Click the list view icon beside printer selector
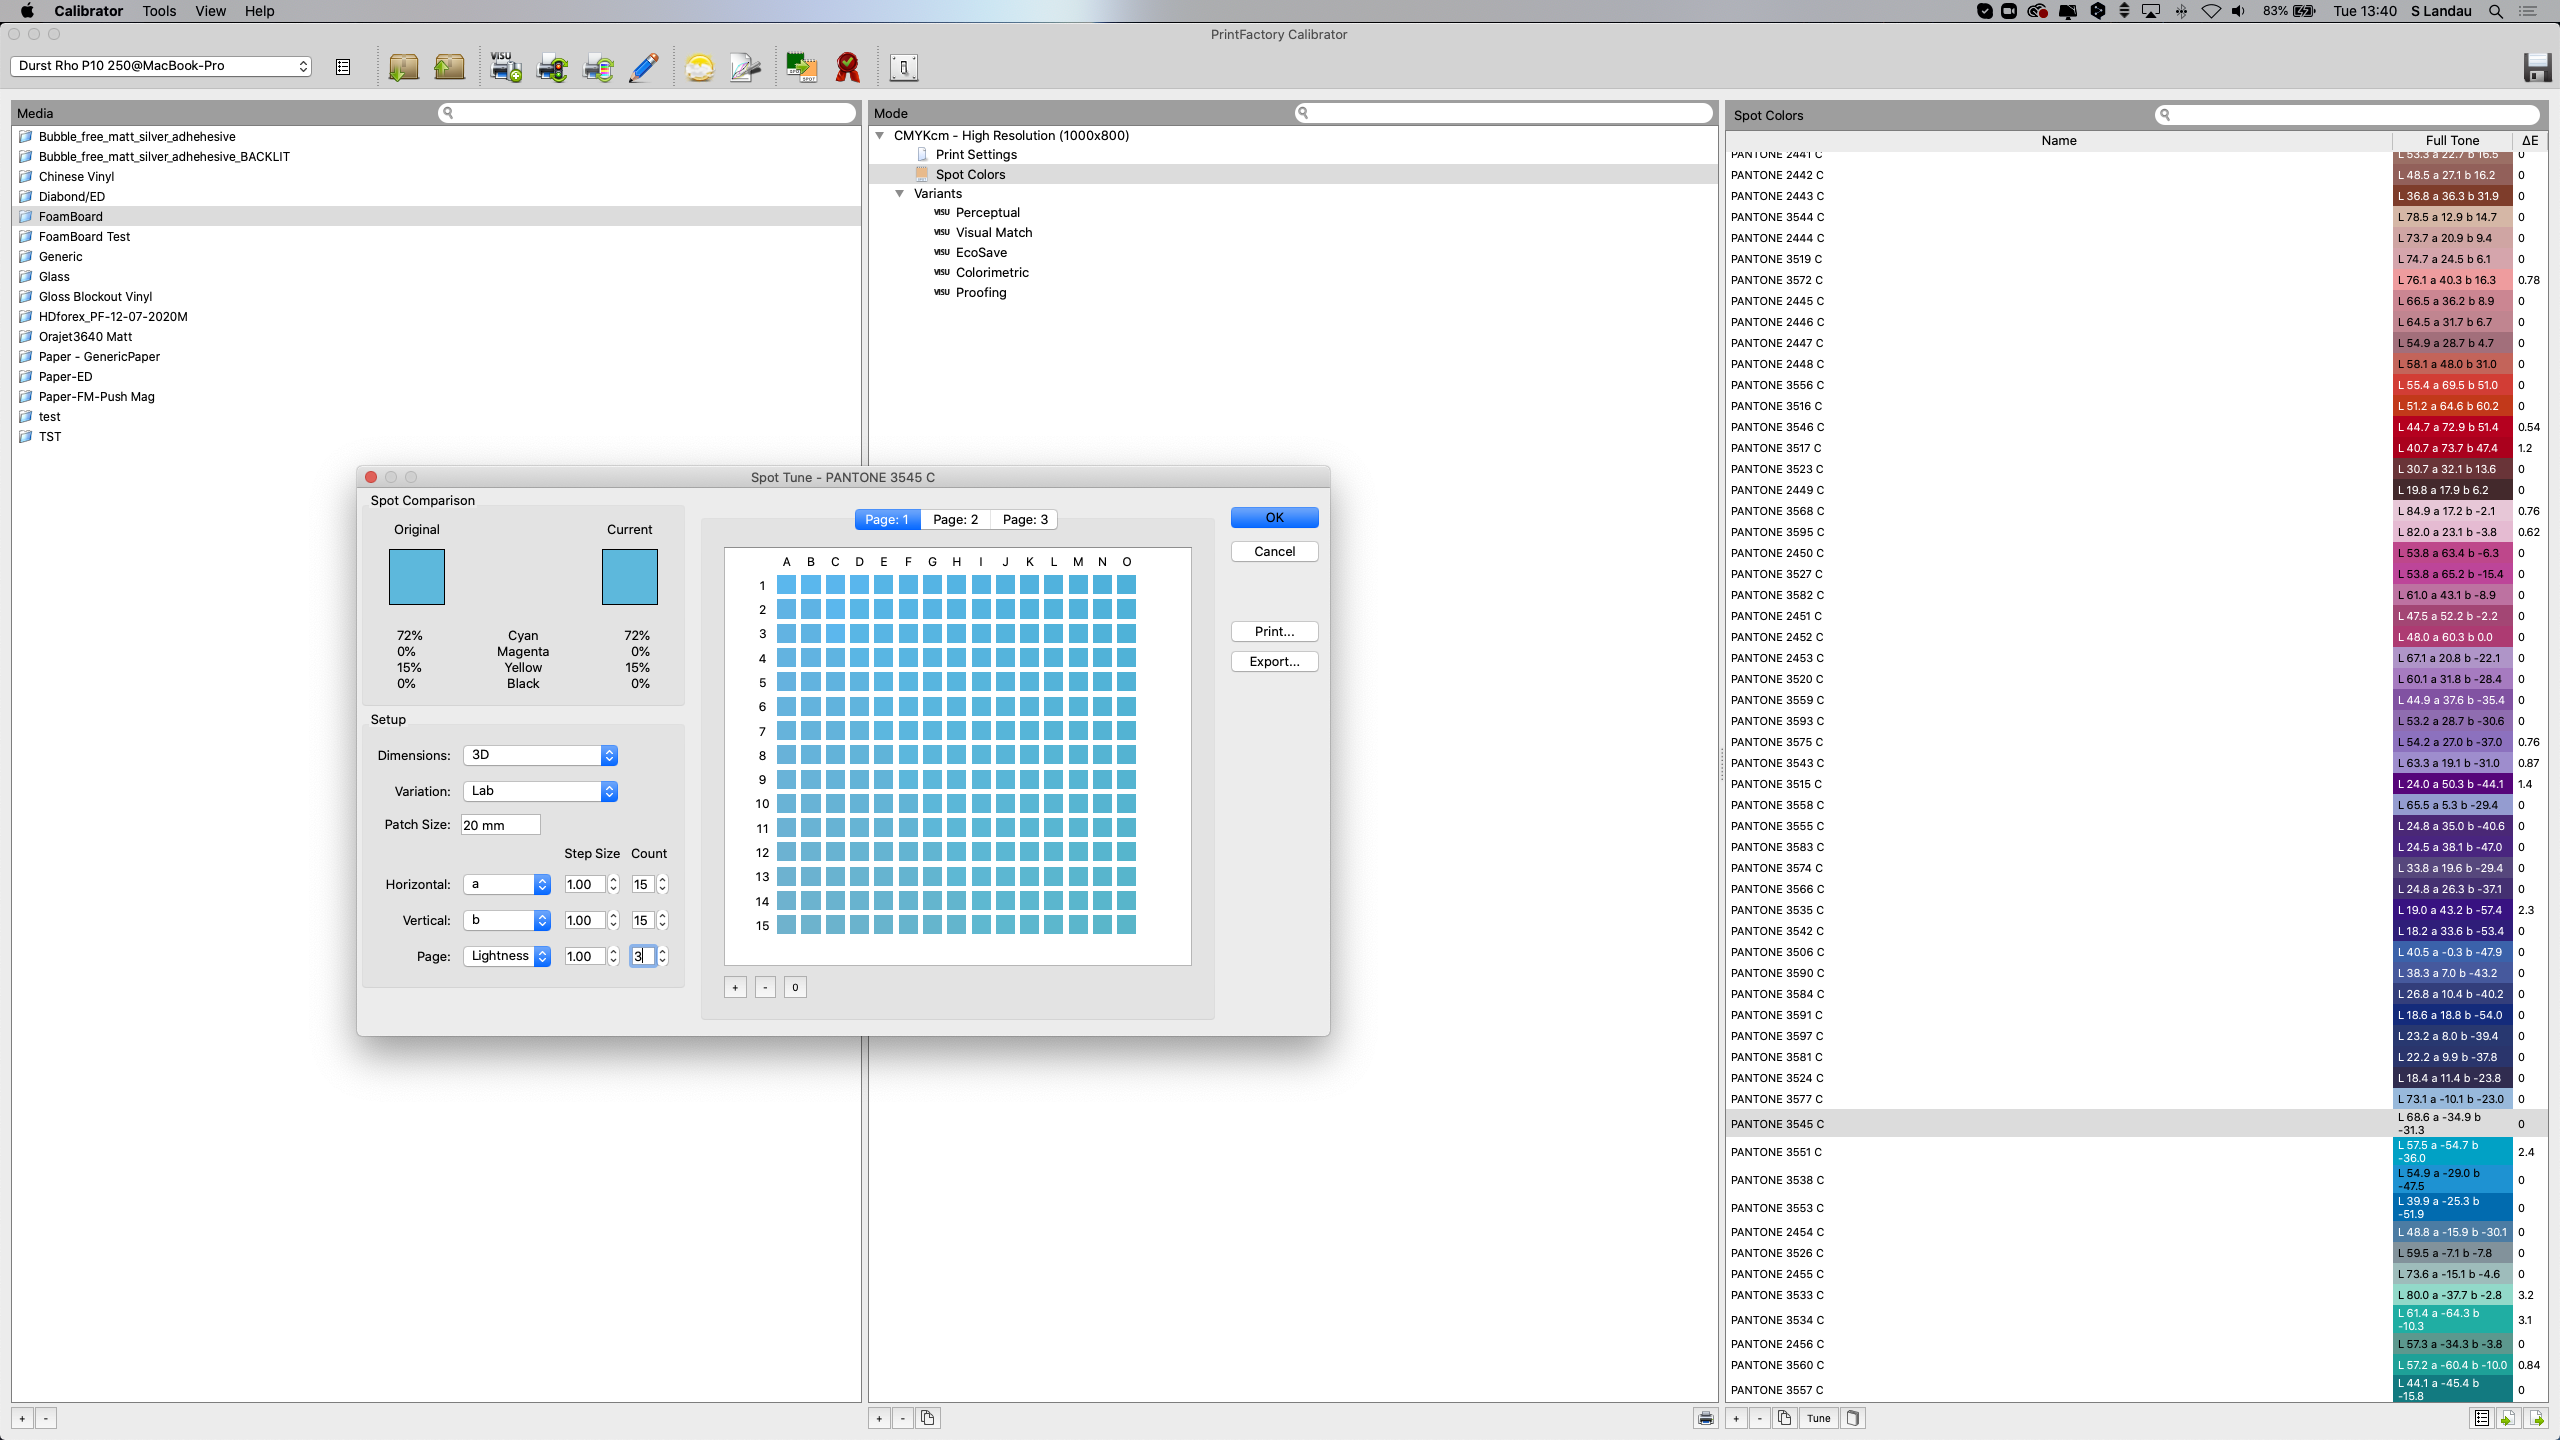2560x1440 pixels. click(x=343, y=67)
